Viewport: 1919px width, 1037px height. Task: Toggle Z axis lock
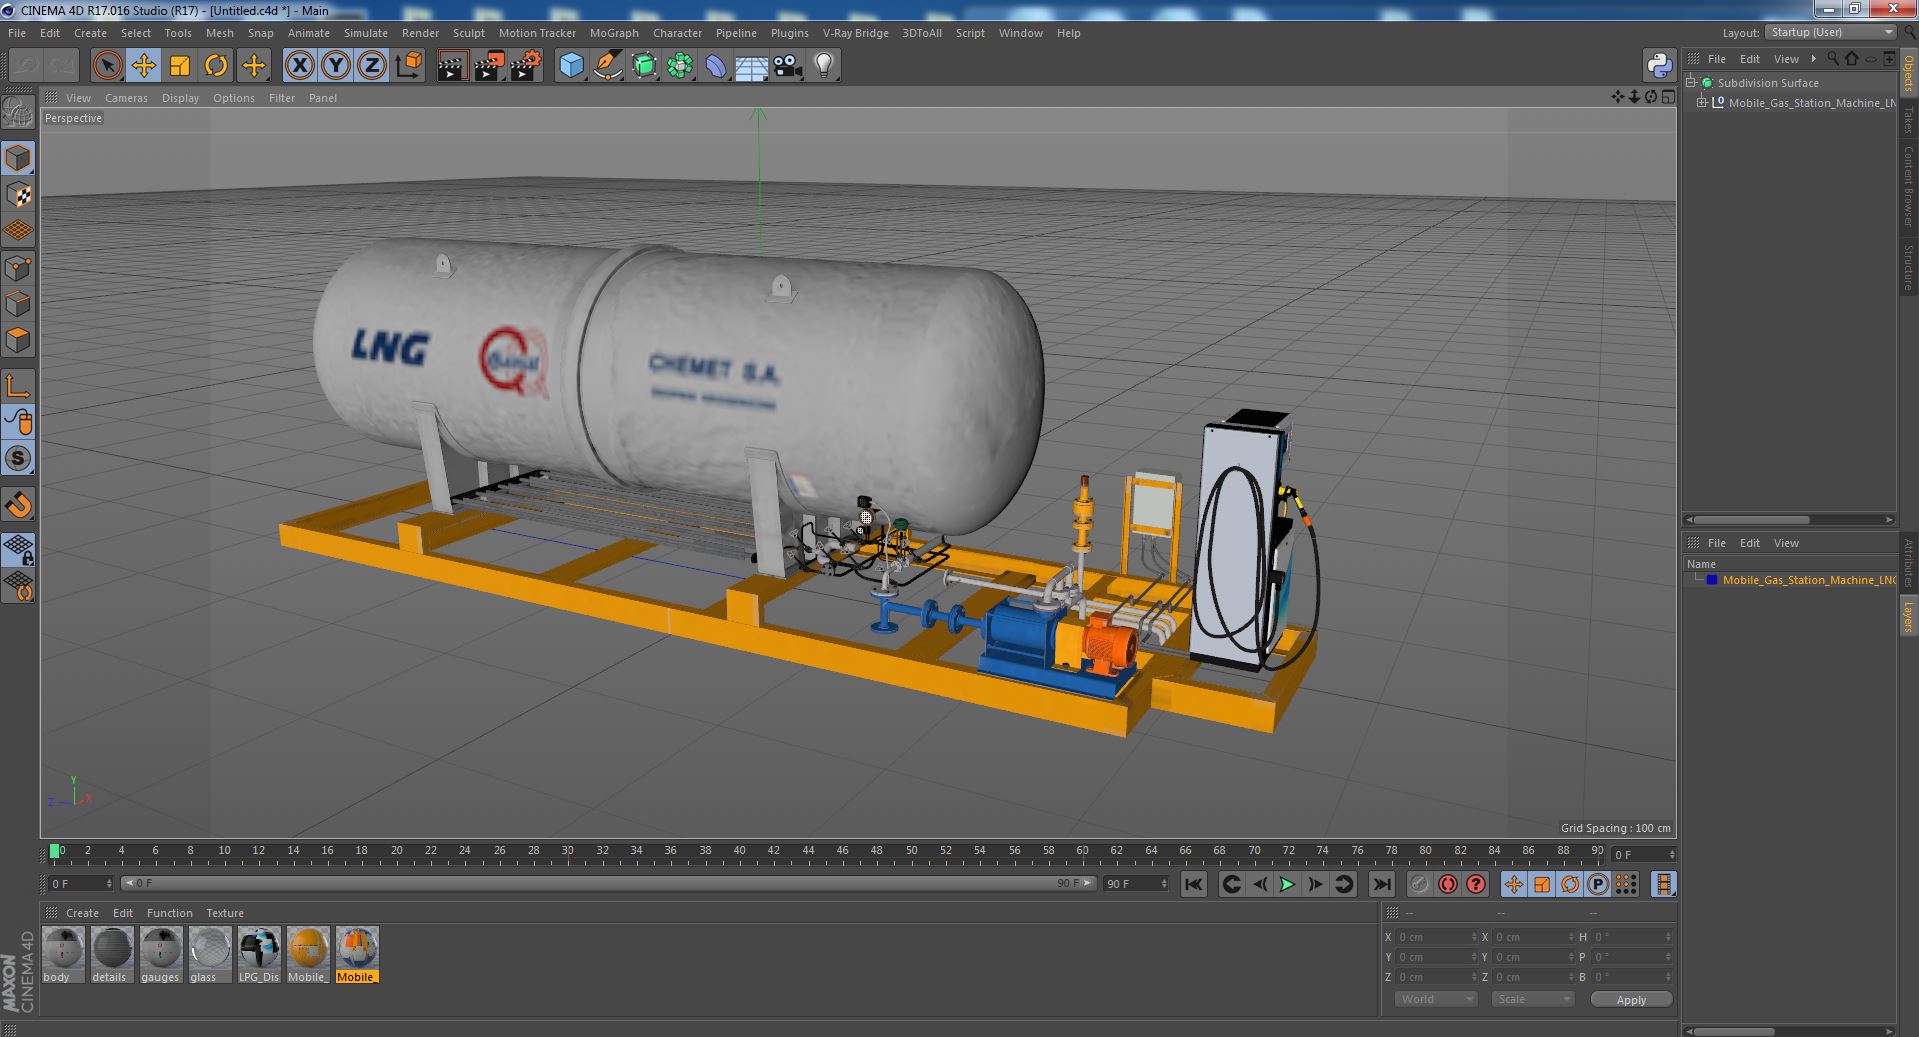372,66
